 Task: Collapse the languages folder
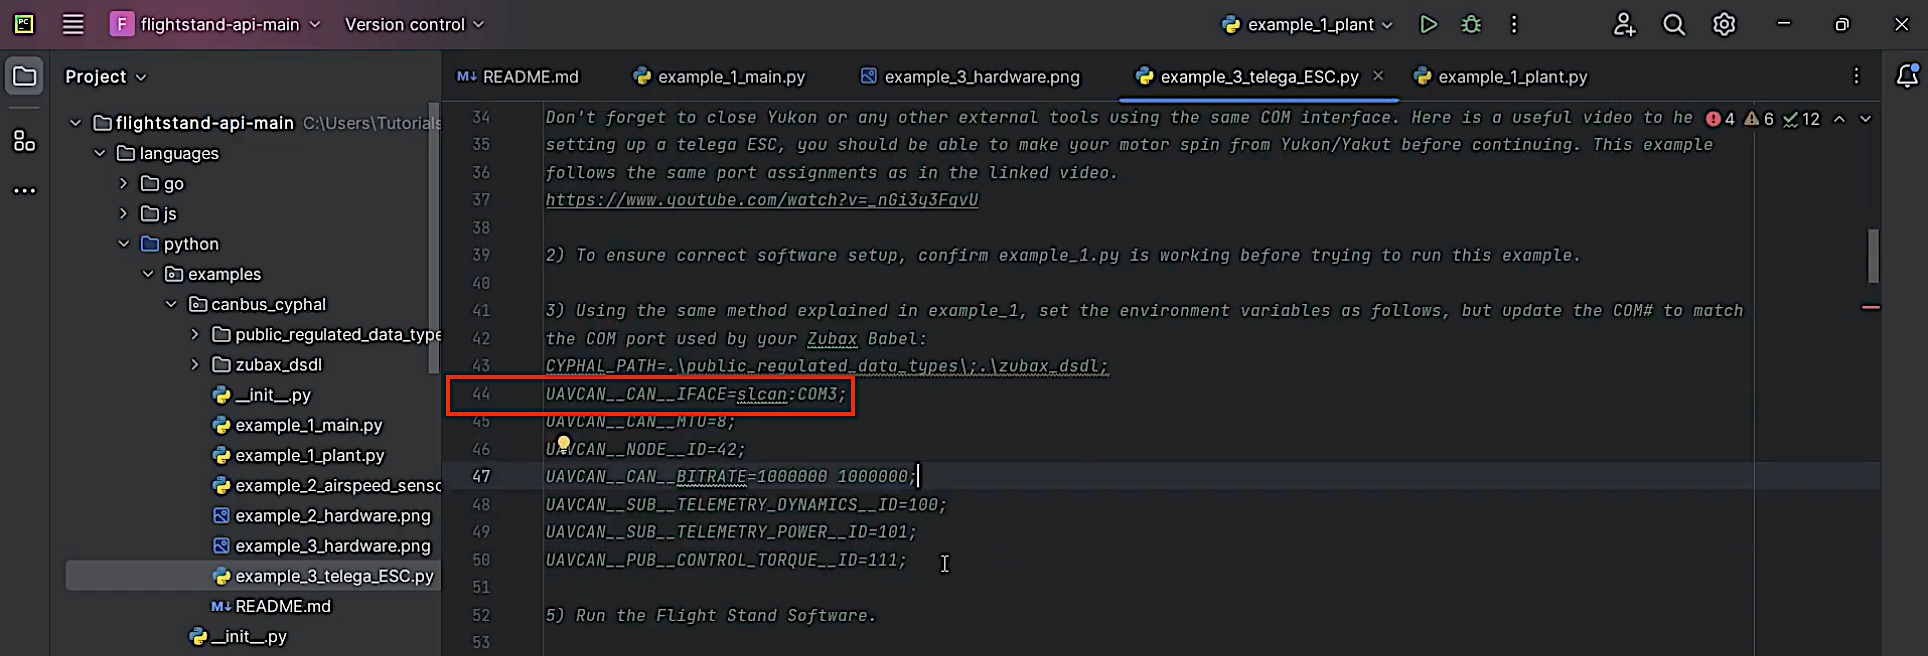coord(99,153)
